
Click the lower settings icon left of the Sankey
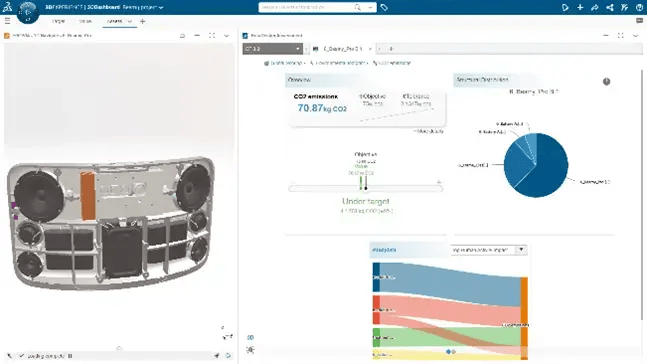(250, 350)
